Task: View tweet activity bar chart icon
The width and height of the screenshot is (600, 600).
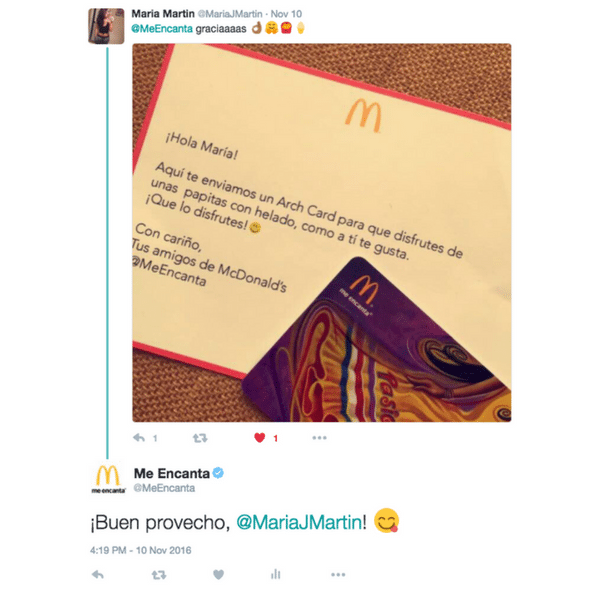Action: 276,574
